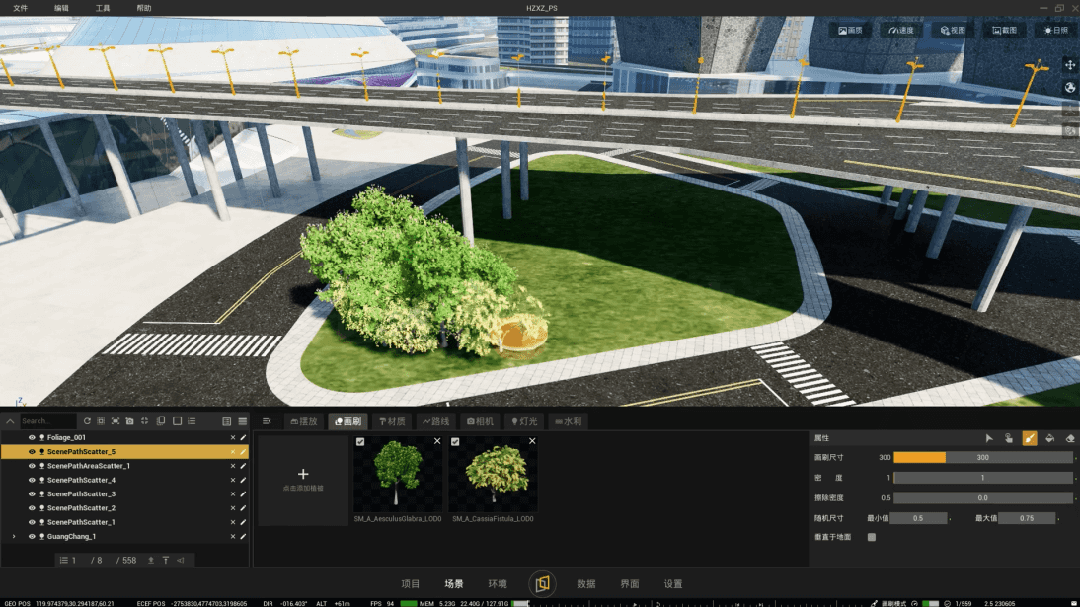
Task: Open the 工具 menu
Action: [x=103, y=8]
